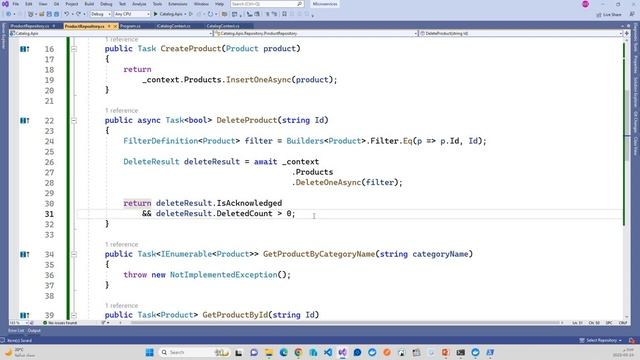Click the Undo toolbar icon

pyautogui.click(x=66, y=14)
